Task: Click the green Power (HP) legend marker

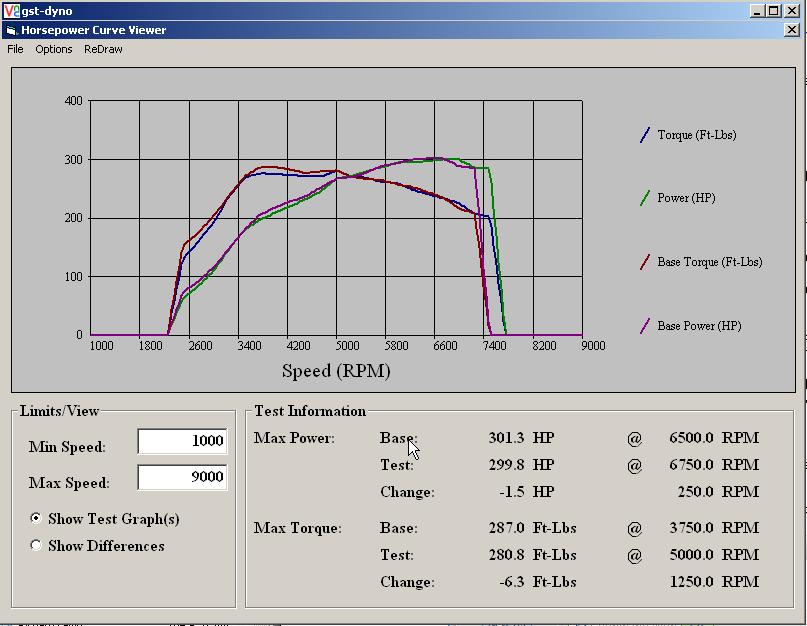Action: click(645, 198)
